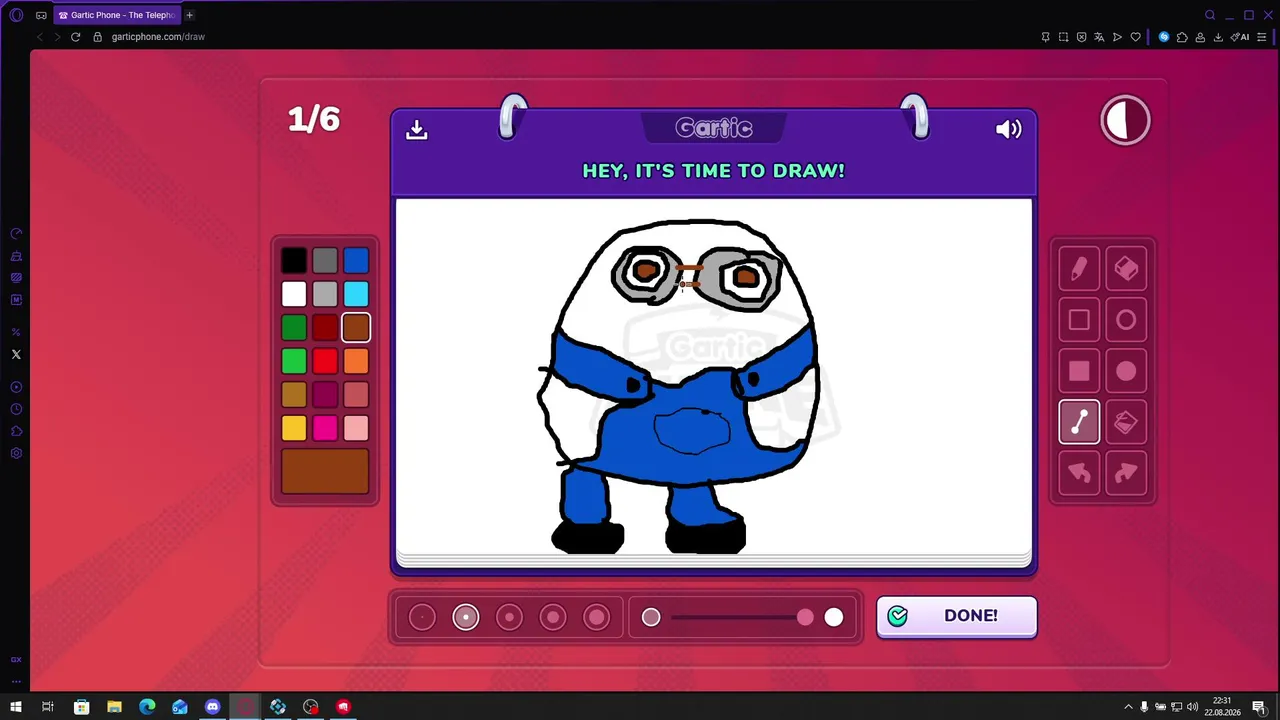Click the address bar URL field
The width and height of the screenshot is (1280, 720).
click(560, 37)
